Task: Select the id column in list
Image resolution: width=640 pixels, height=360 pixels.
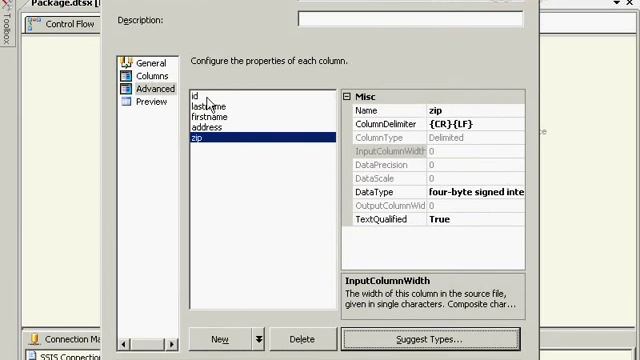Action: pyautogui.click(x=263, y=96)
